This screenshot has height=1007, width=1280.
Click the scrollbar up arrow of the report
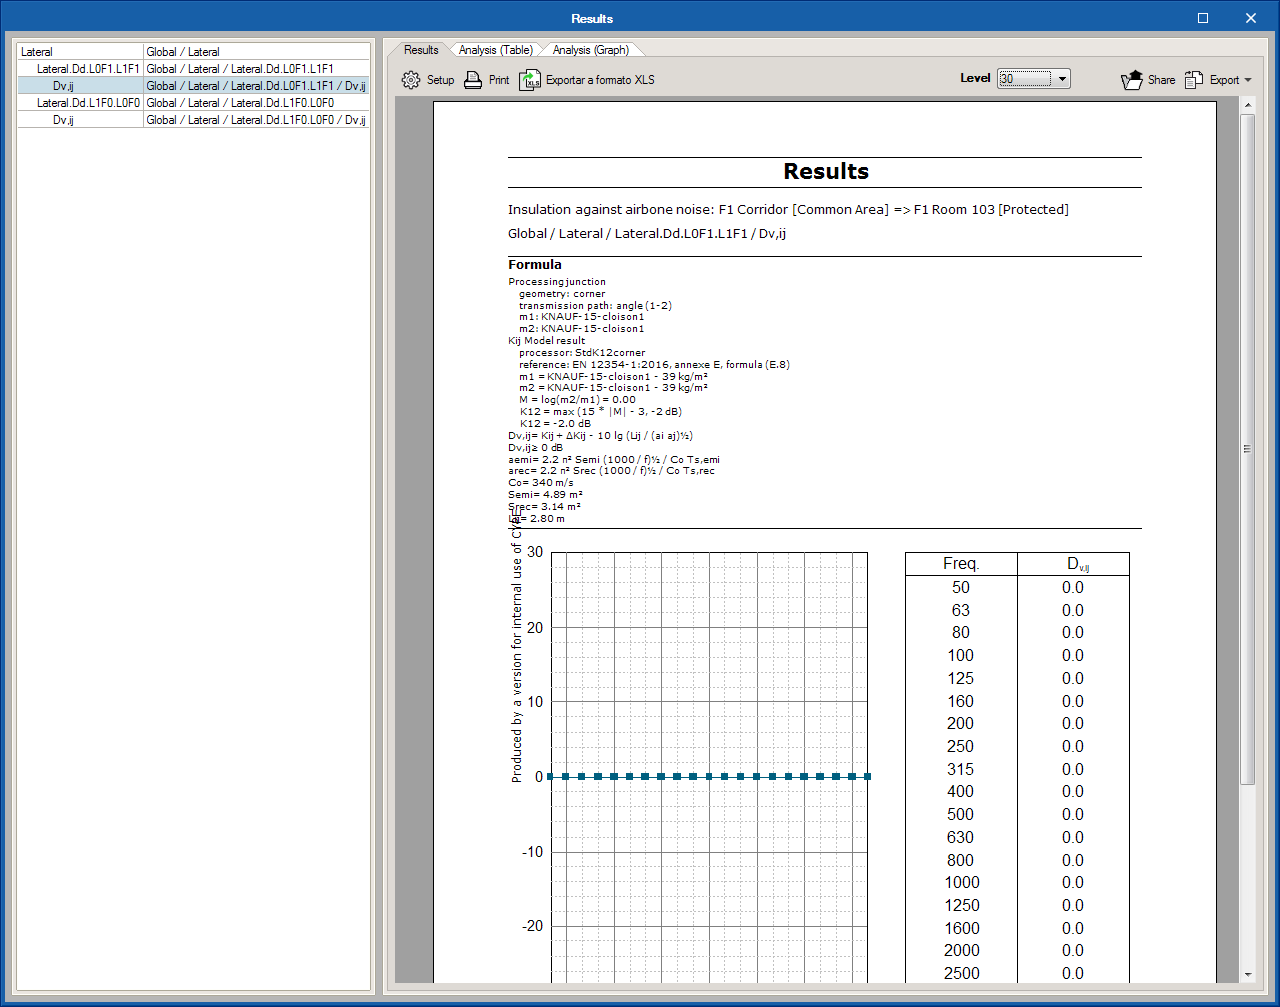pyautogui.click(x=1247, y=105)
